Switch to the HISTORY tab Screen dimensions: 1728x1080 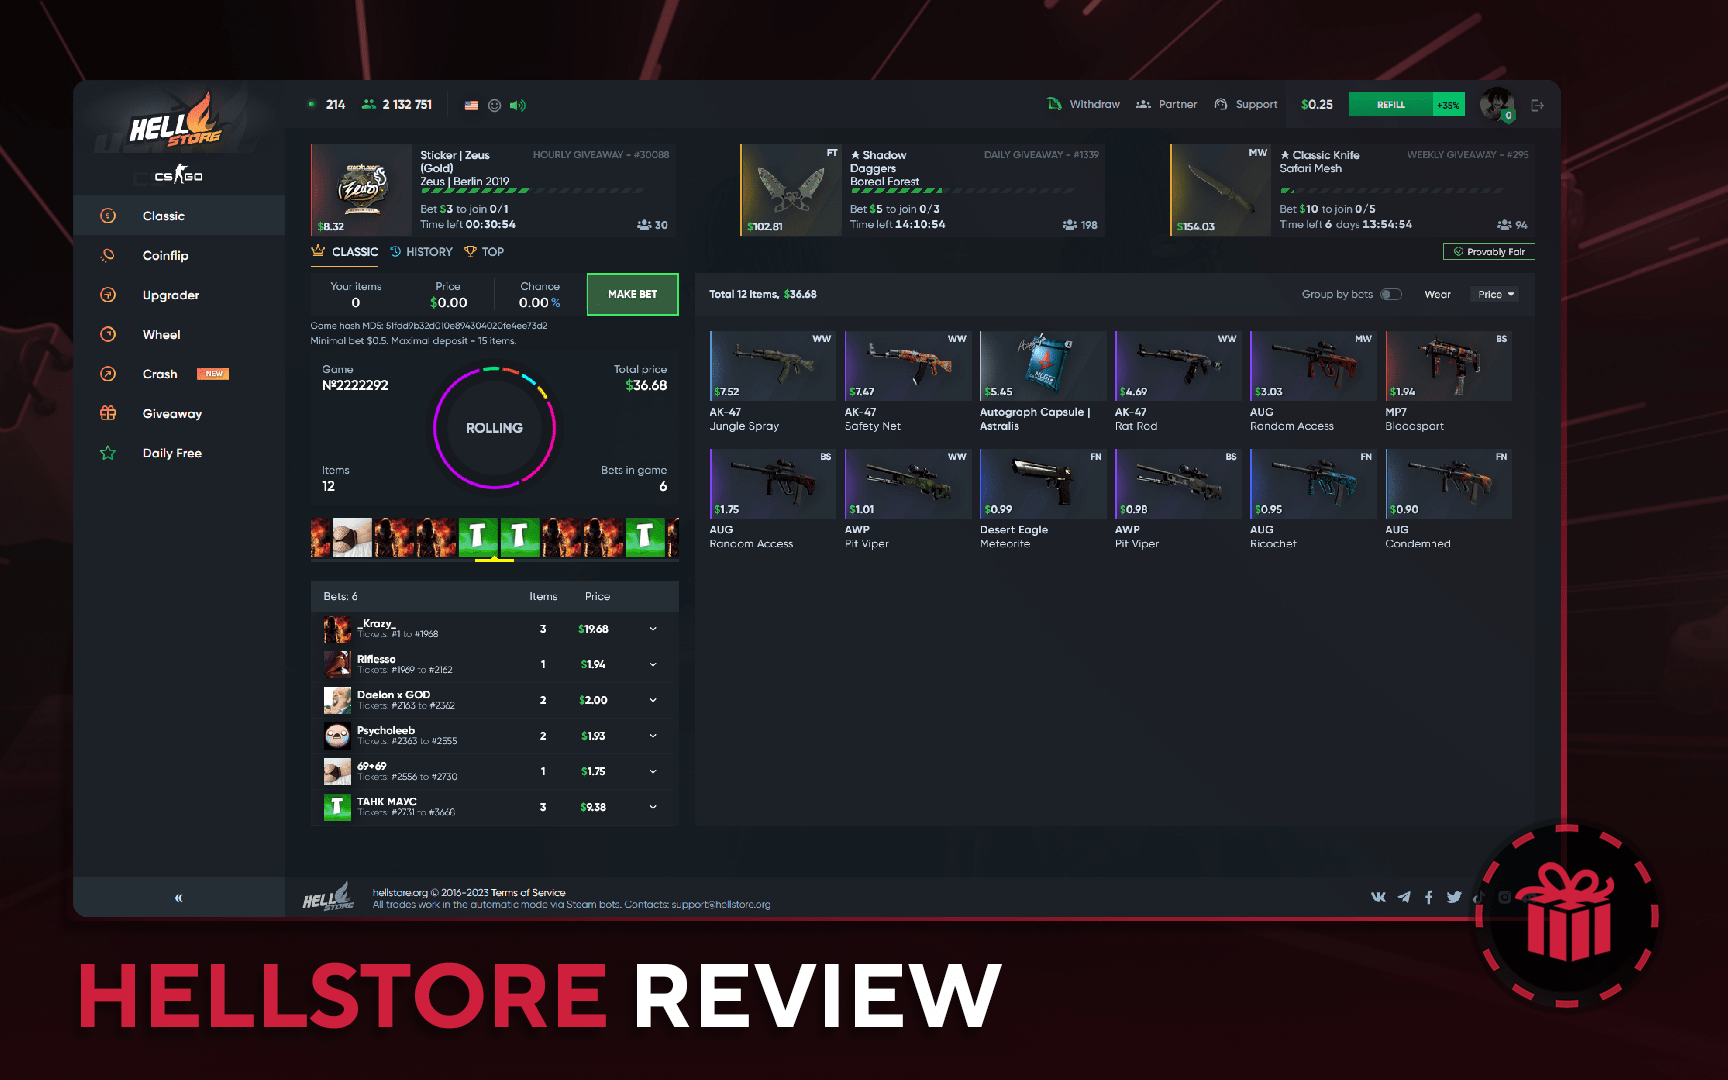pyautogui.click(x=421, y=252)
